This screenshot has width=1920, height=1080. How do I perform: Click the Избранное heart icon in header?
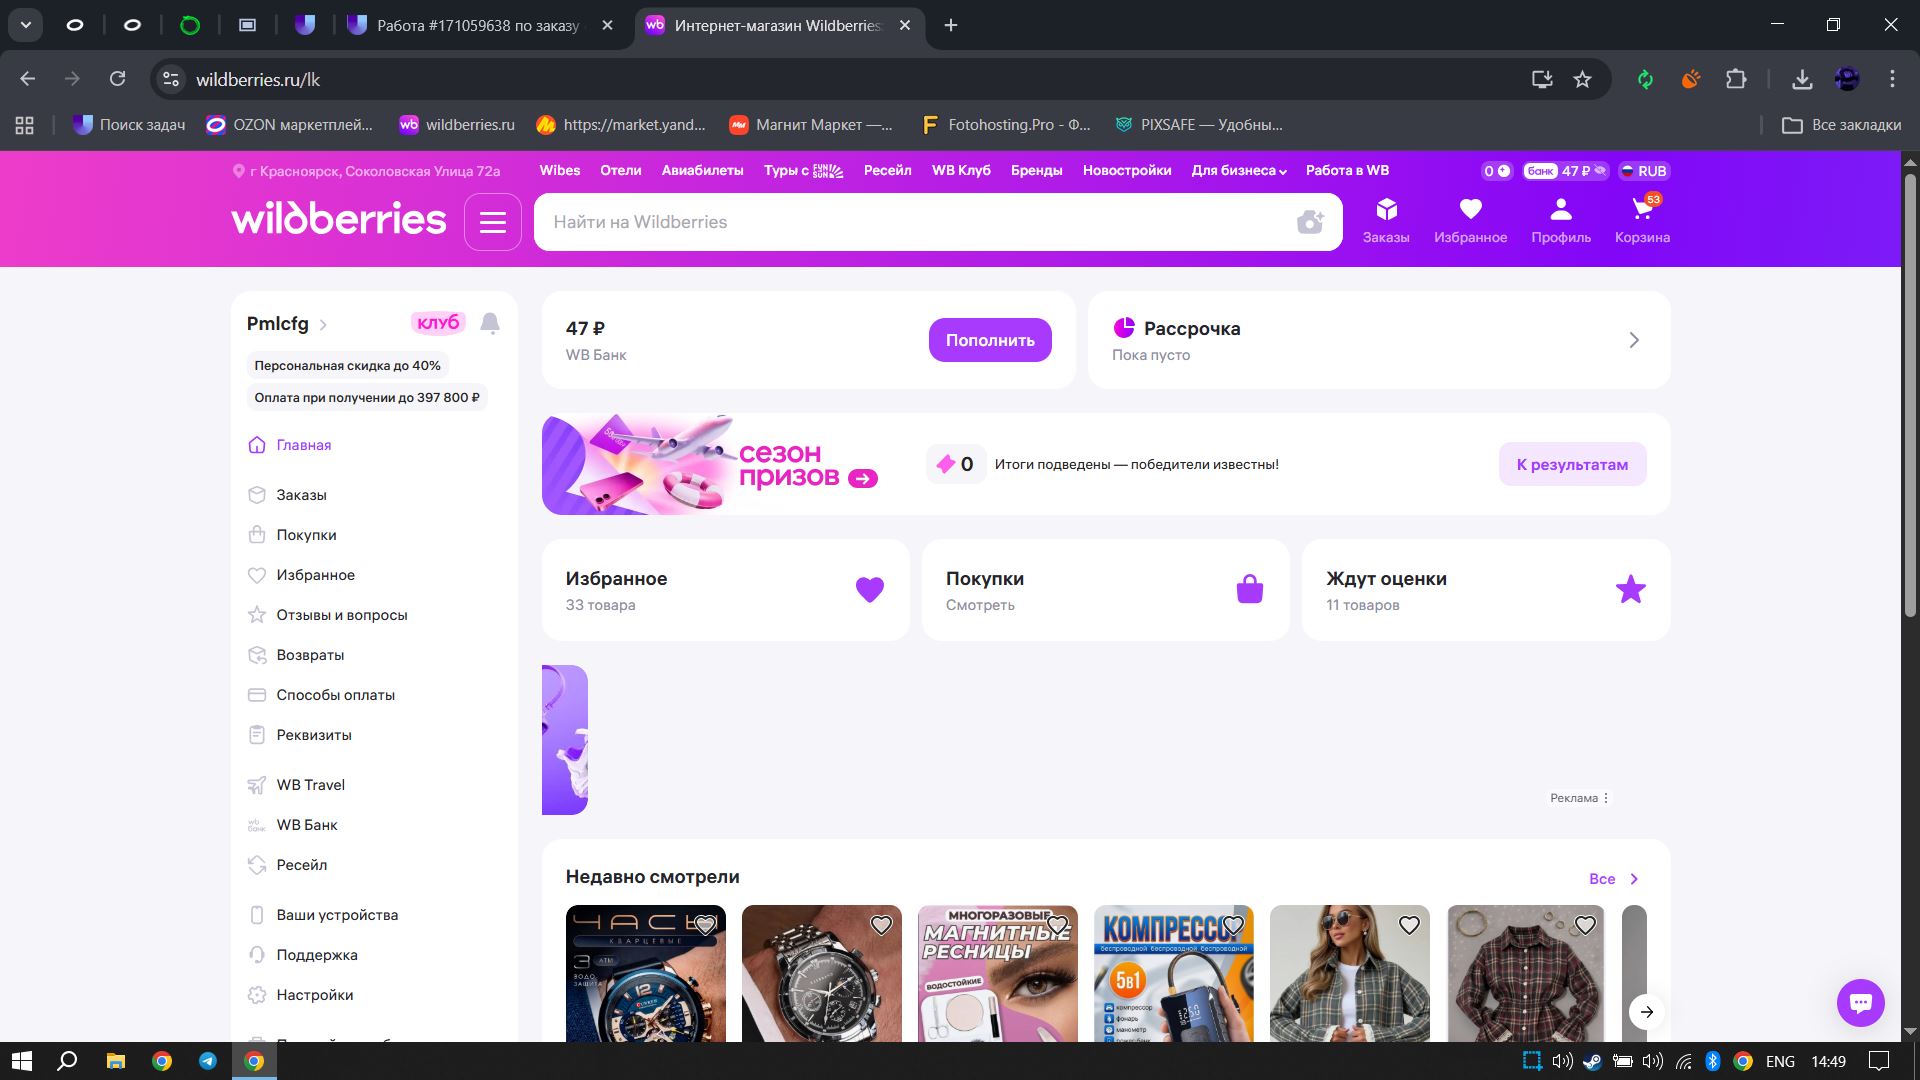[1470, 210]
